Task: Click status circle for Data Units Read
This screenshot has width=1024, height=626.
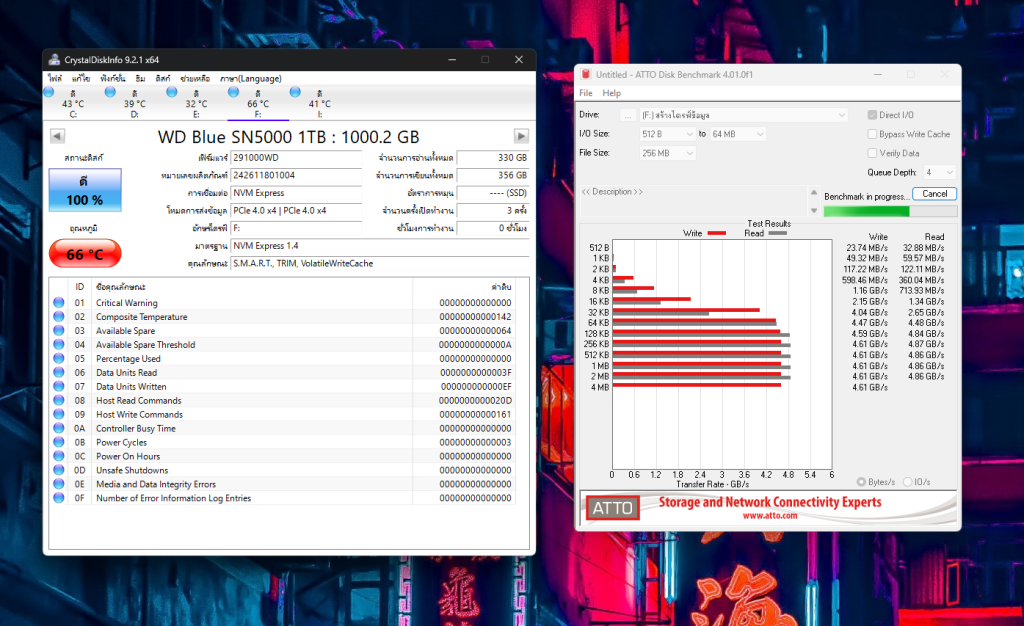Action: 59,373
